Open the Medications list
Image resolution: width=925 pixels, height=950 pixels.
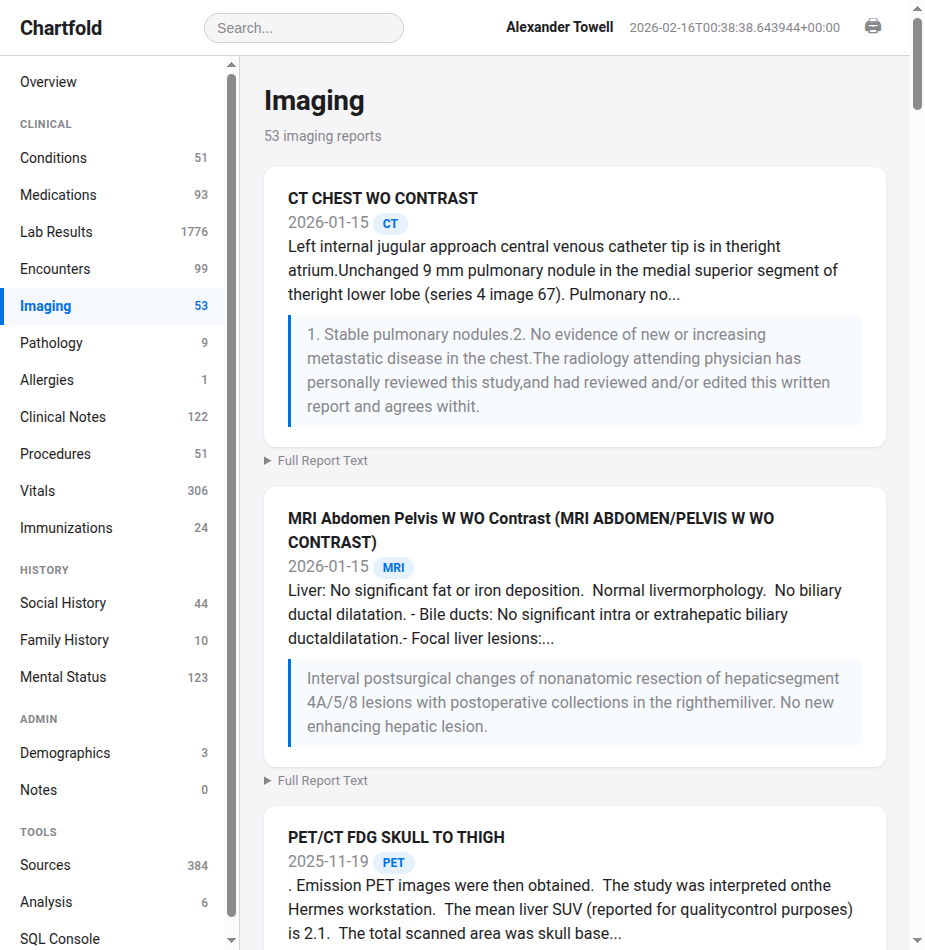(x=58, y=195)
